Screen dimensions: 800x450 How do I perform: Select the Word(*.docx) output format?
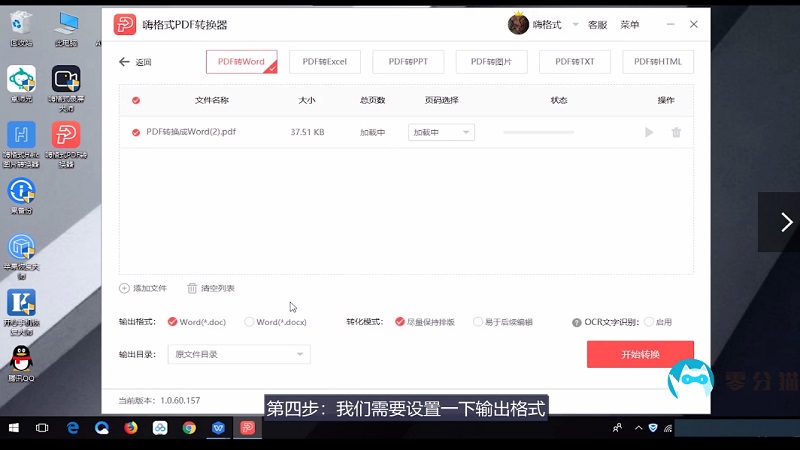pos(249,322)
